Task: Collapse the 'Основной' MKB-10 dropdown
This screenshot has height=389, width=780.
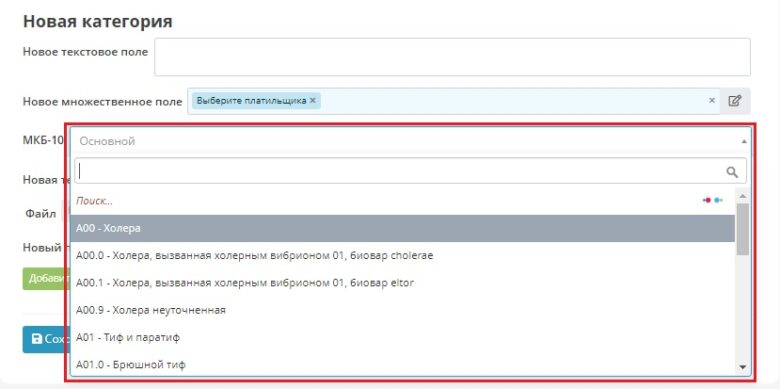Action: point(744,141)
